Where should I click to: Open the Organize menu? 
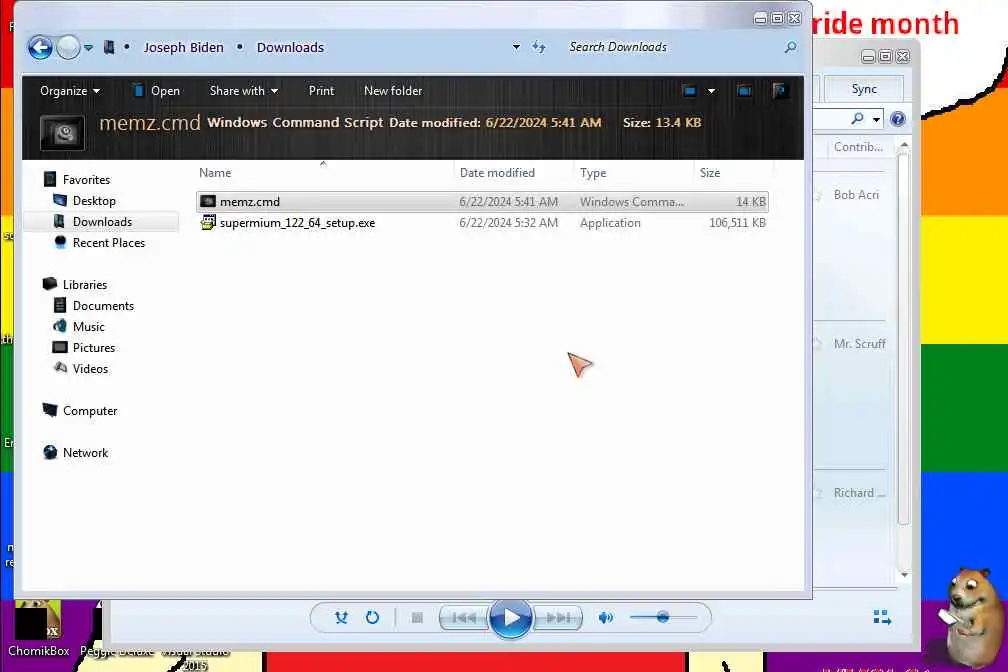tap(69, 91)
